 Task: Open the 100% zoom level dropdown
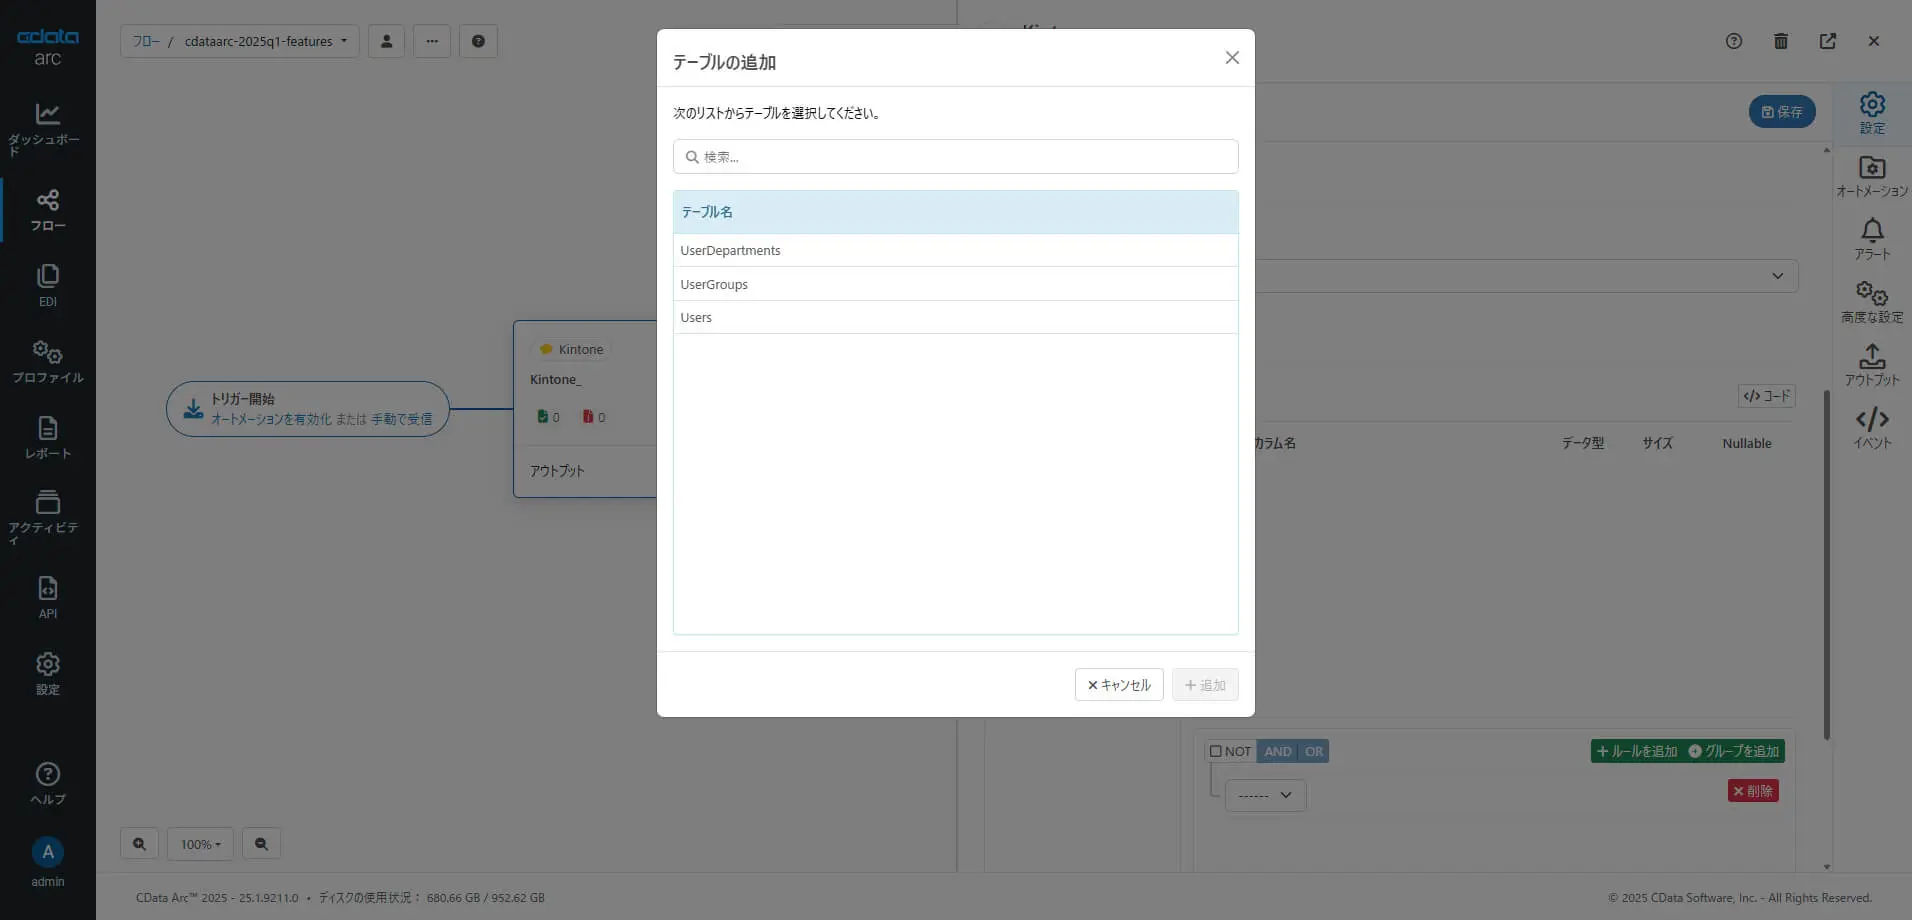[200, 844]
